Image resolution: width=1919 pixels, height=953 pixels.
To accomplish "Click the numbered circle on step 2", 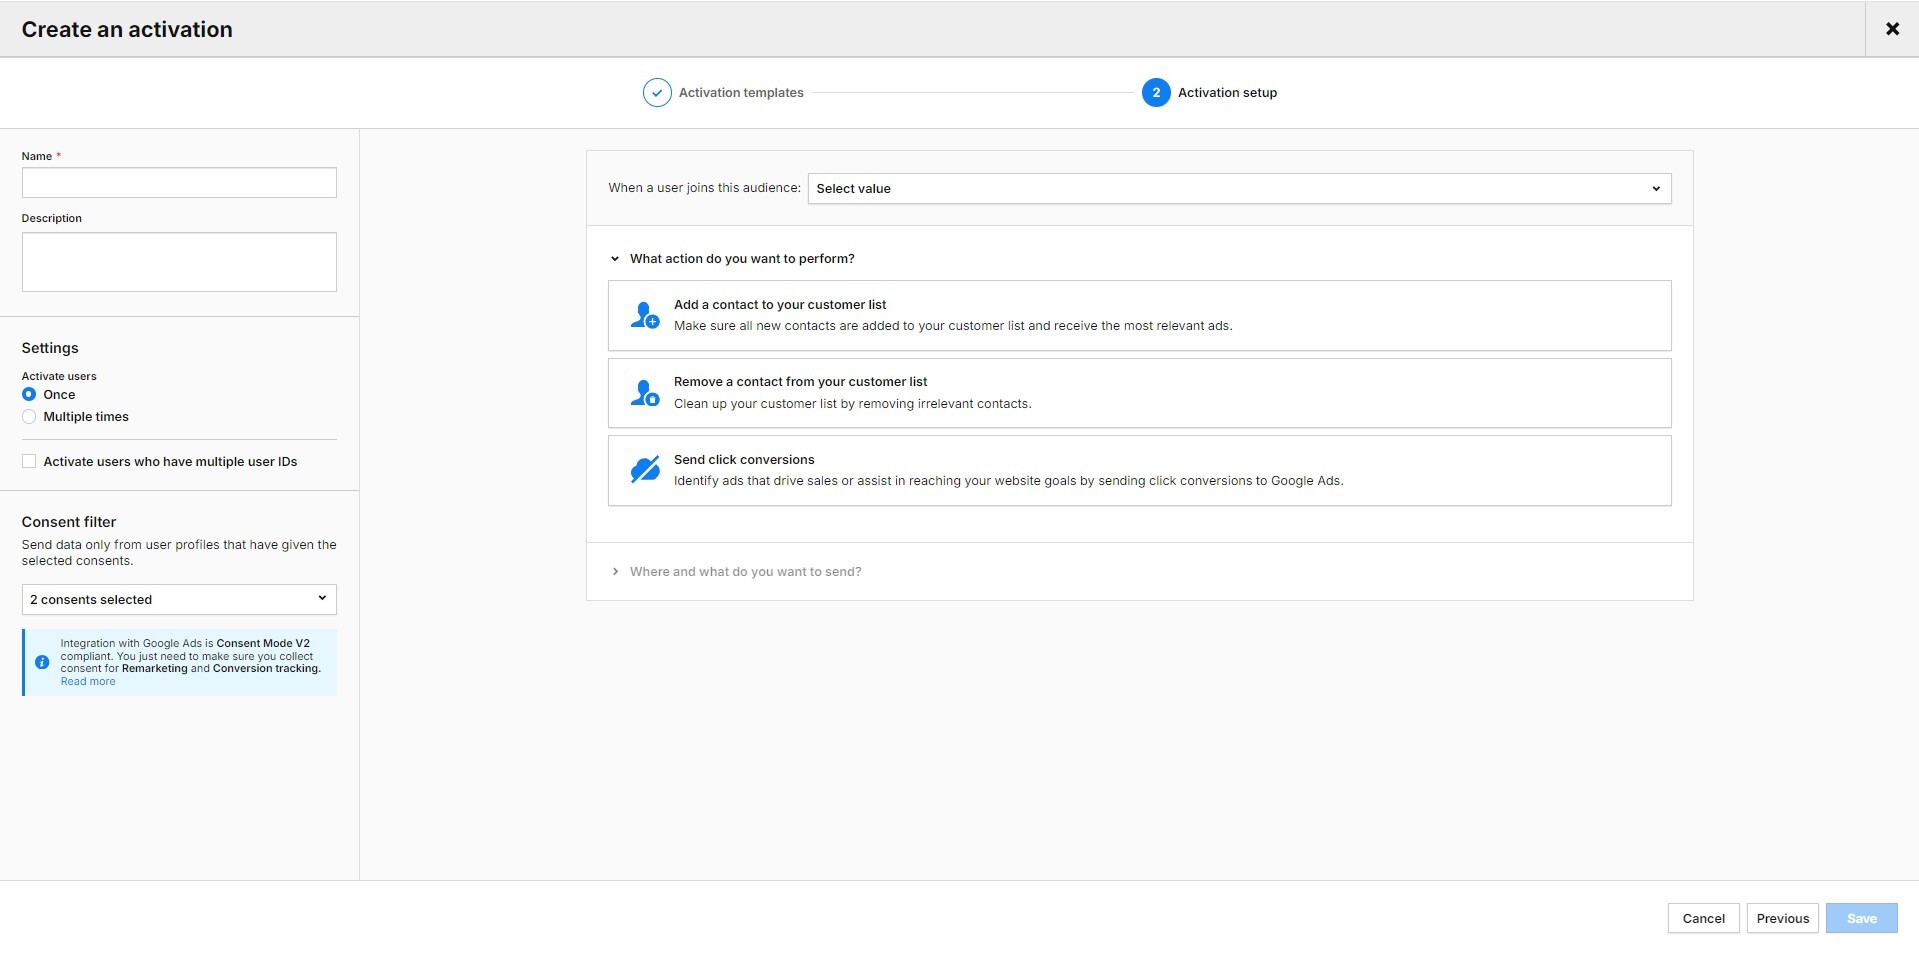I will (1156, 92).
